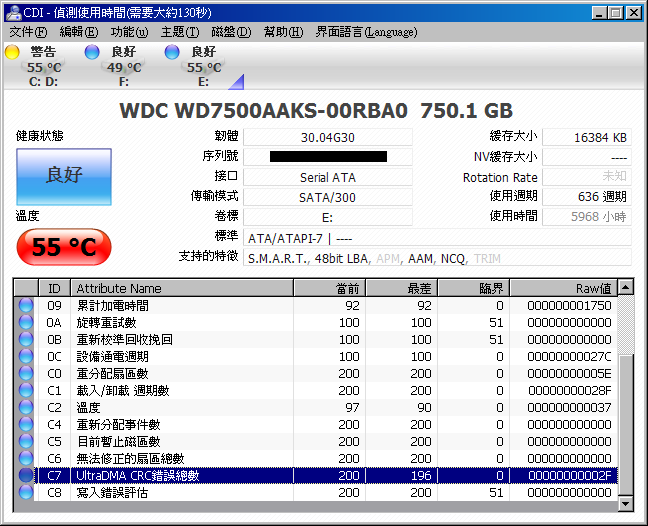
Task: Click the Serial ATA interface field
Action: click(328, 177)
